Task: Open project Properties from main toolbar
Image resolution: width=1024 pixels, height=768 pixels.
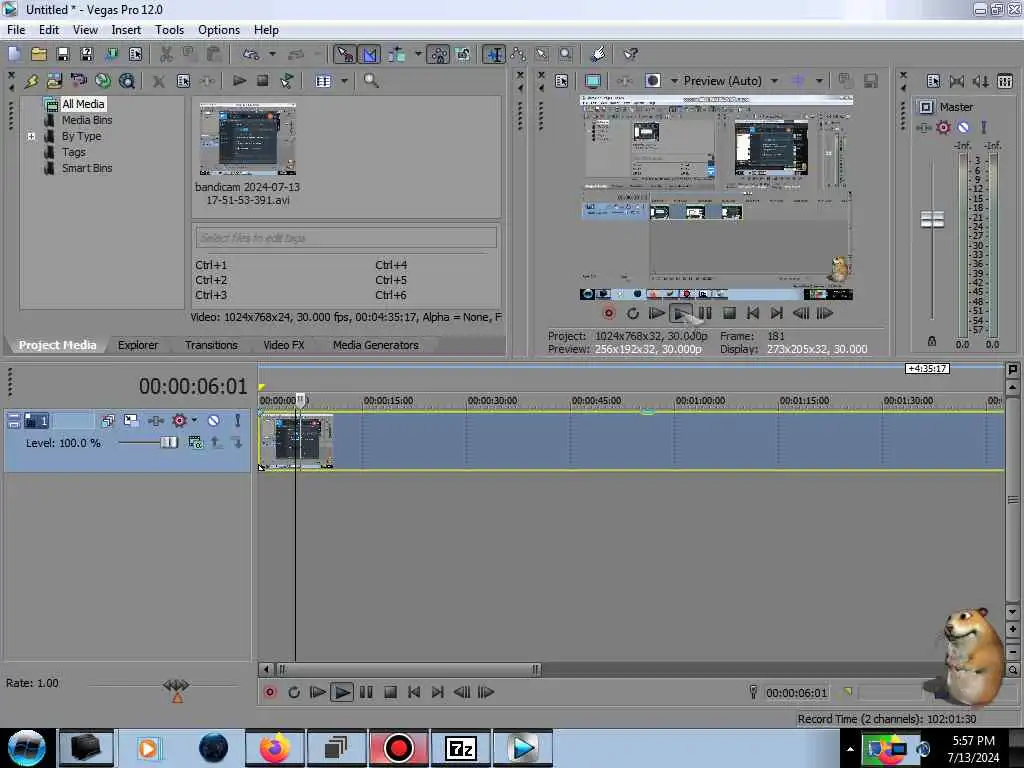Action: tap(135, 54)
